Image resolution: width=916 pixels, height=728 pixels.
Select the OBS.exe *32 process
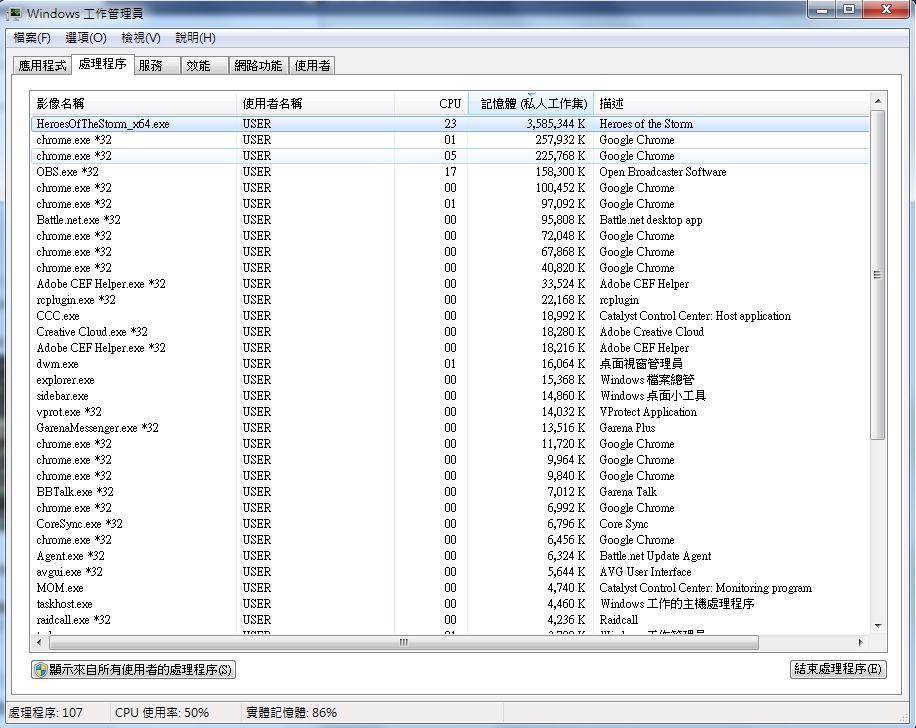[450, 172]
